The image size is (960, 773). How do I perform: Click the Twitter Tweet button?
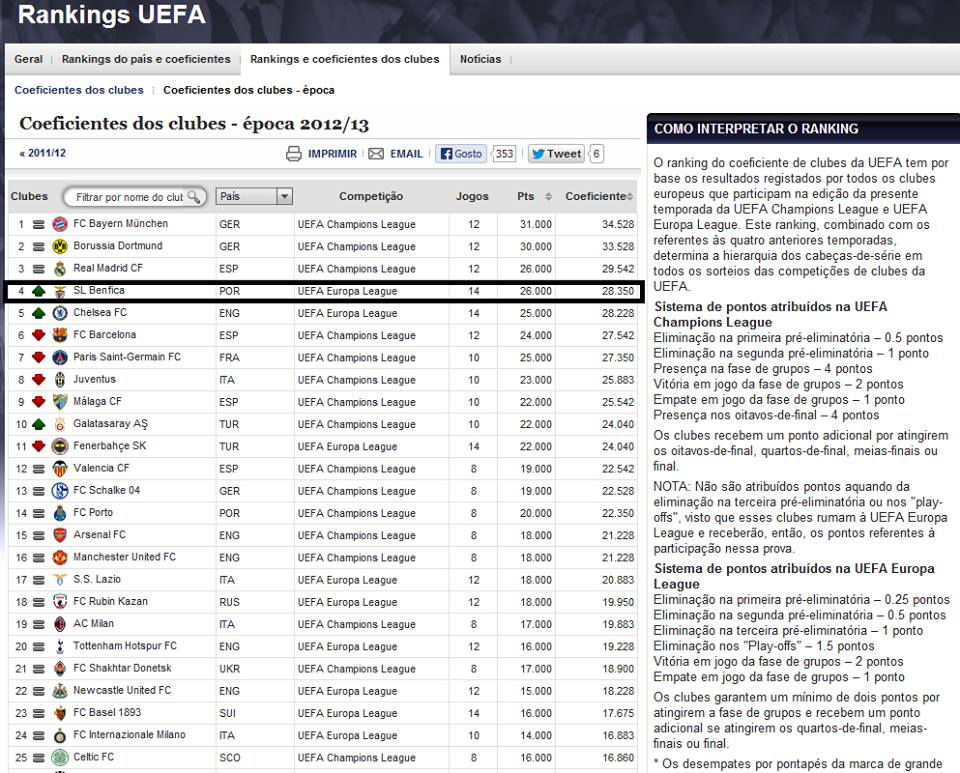tap(556, 154)
